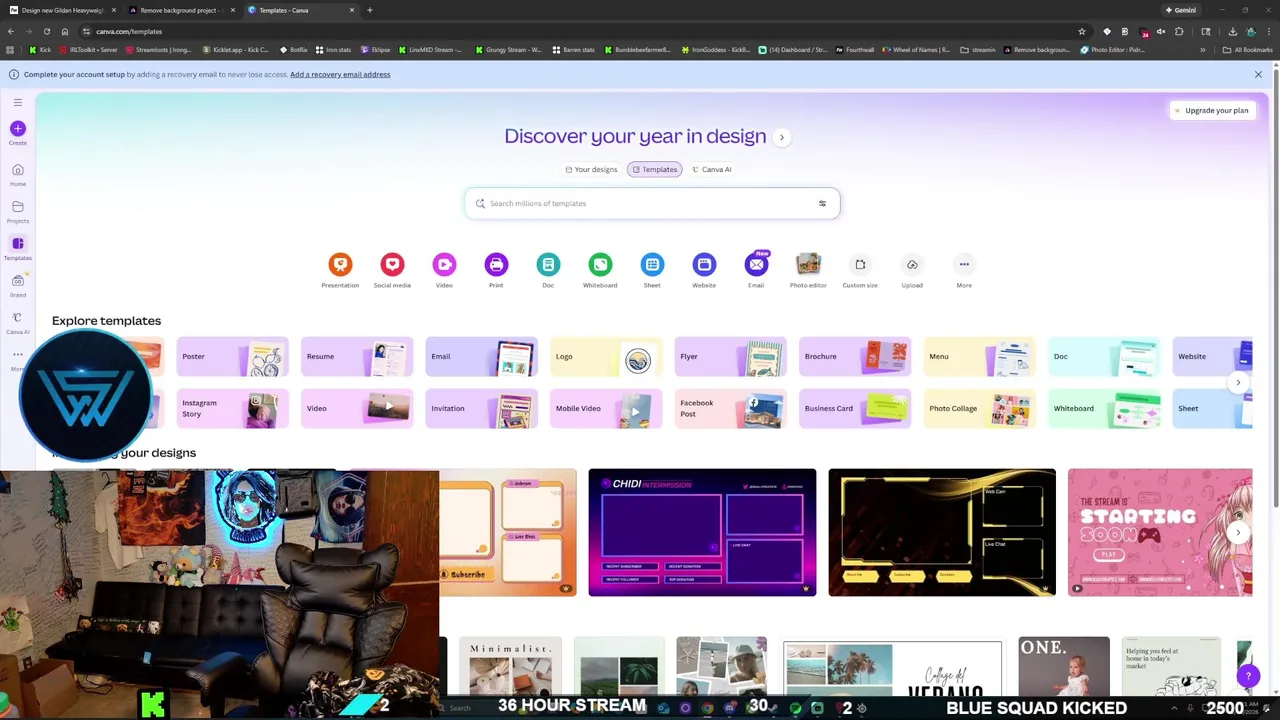1280x720 pixels.
Task: Open the Menu template category
Action: point(979,356)
